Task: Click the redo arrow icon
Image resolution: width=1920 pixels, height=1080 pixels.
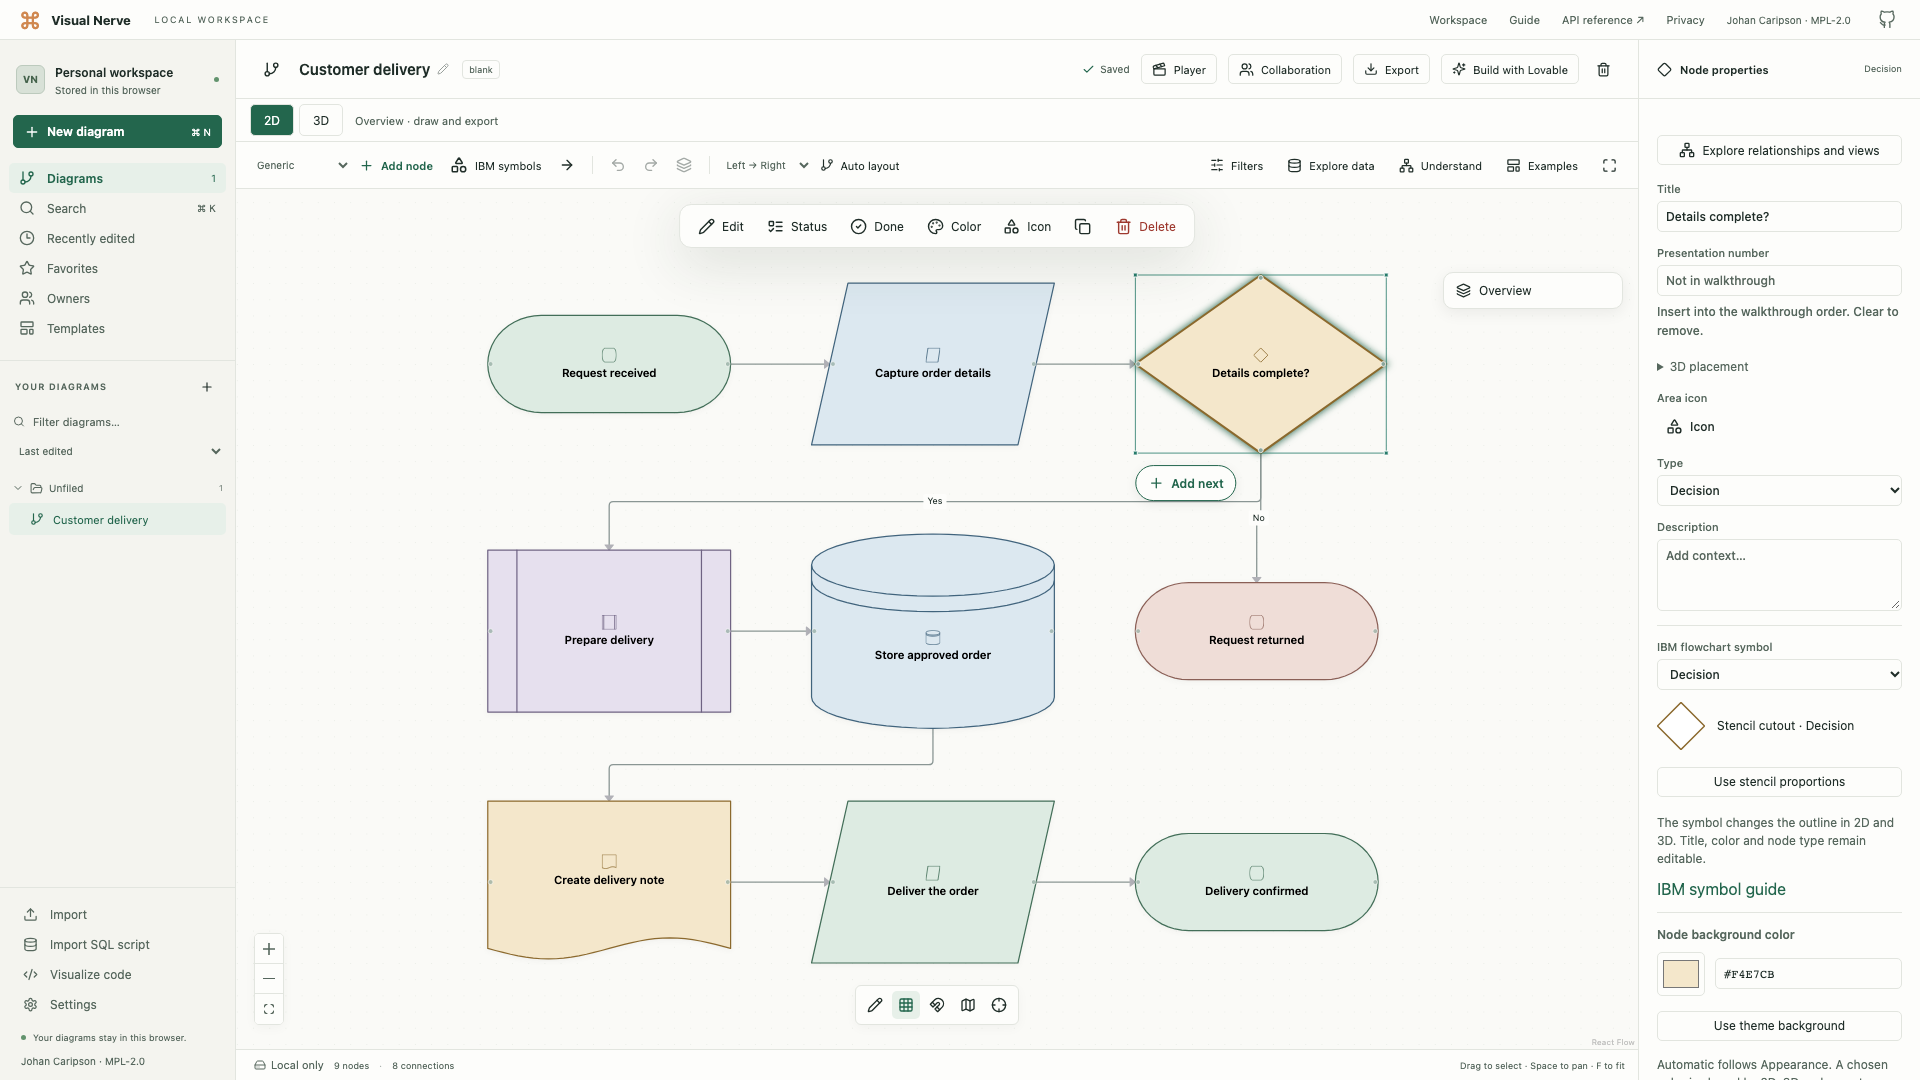Action: pyautogui.click(x=651, y=166)
